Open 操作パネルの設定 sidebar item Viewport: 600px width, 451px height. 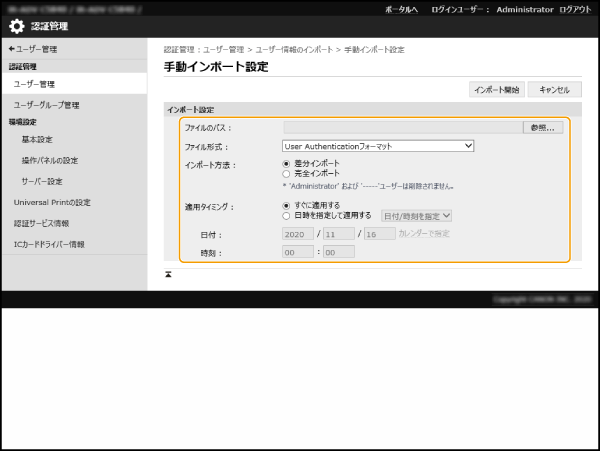[x=50, y=160]
